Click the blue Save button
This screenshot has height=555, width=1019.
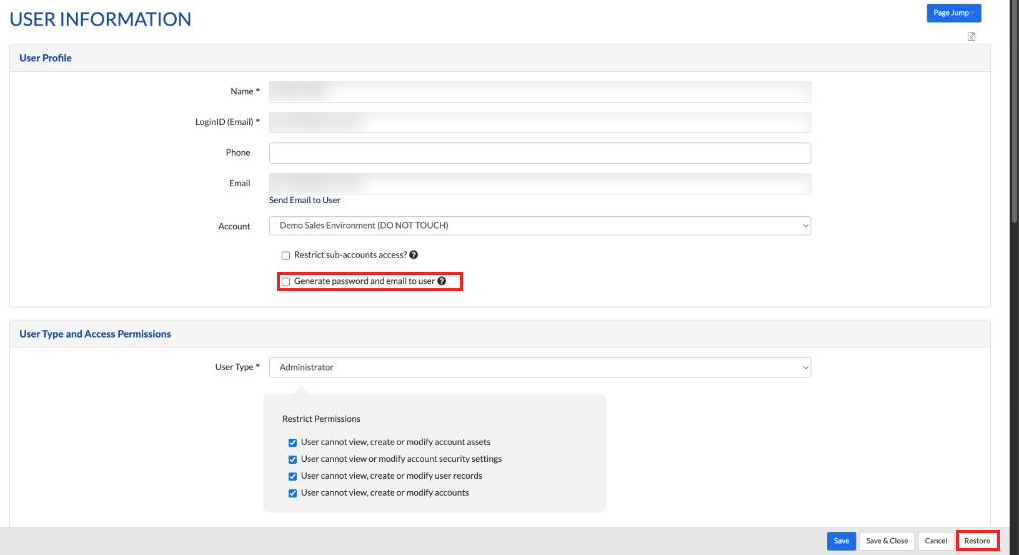click(x=841, y=541)
